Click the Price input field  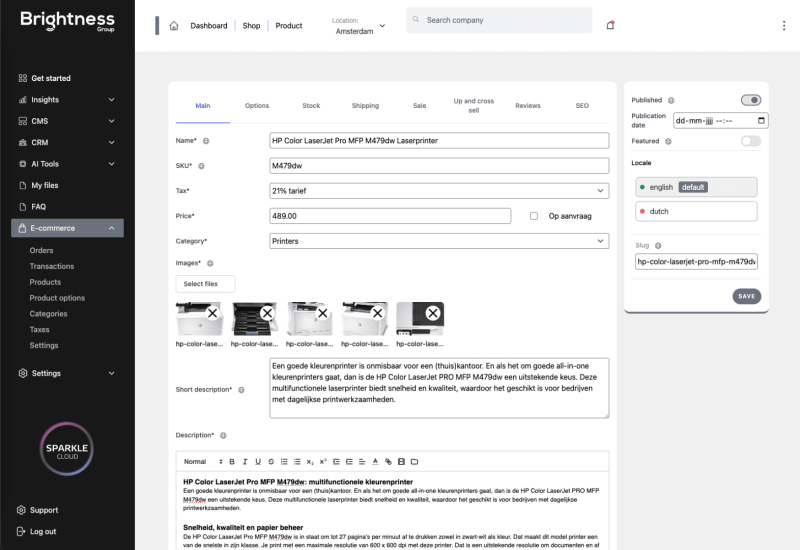pyautogui.click(x=390, y=216)
